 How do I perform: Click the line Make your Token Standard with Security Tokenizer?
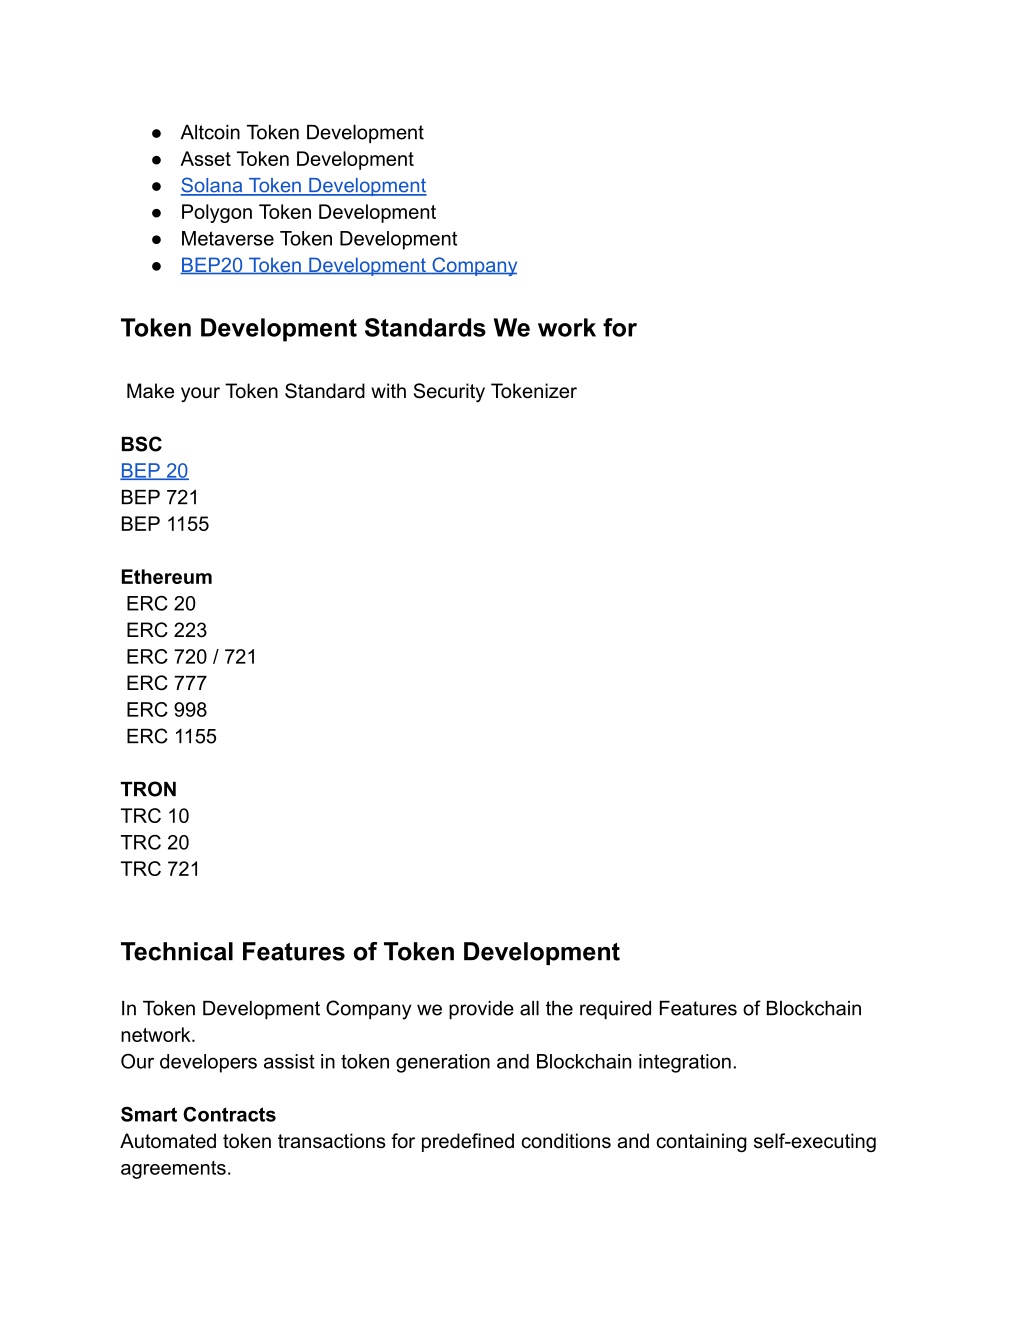point(351,392)
